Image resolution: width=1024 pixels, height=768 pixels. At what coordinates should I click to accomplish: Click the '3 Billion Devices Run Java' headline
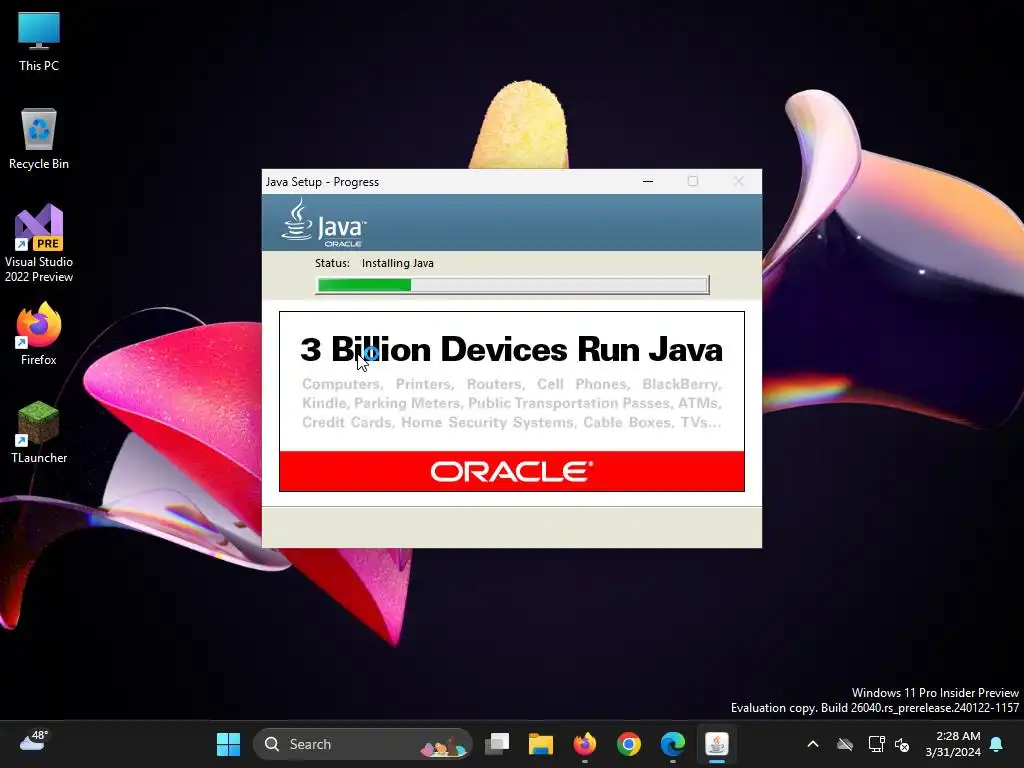click(511, 349)
